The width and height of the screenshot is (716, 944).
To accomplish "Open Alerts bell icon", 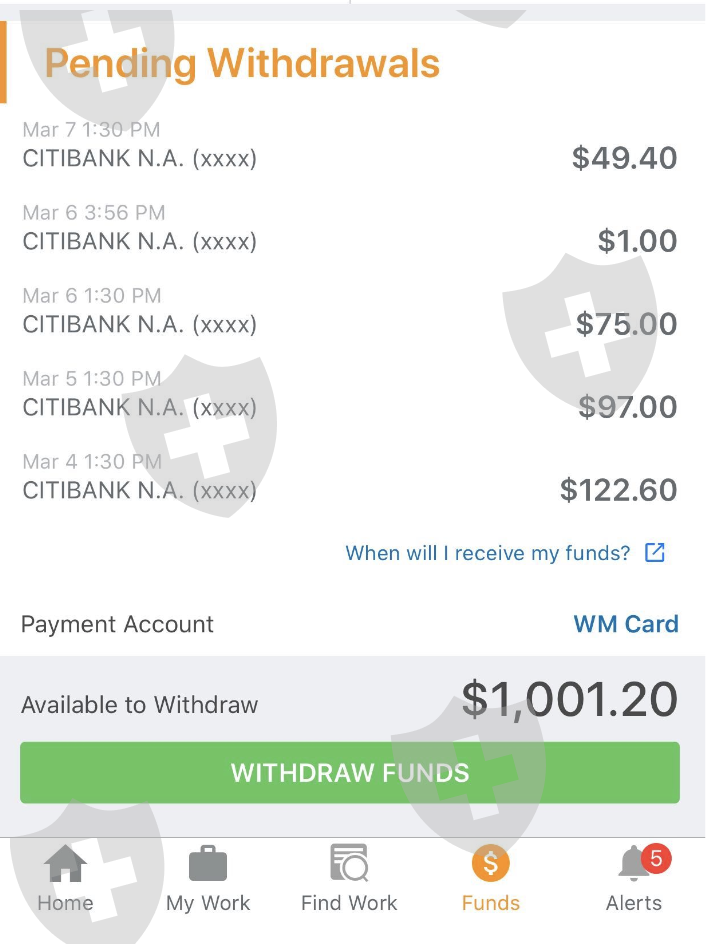I will (633, 865).
